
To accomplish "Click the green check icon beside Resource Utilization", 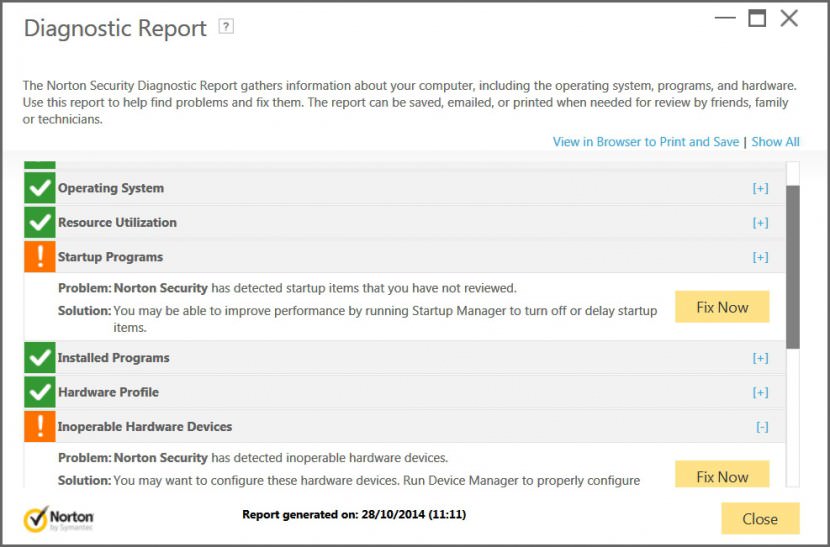I will pos(40,222).
